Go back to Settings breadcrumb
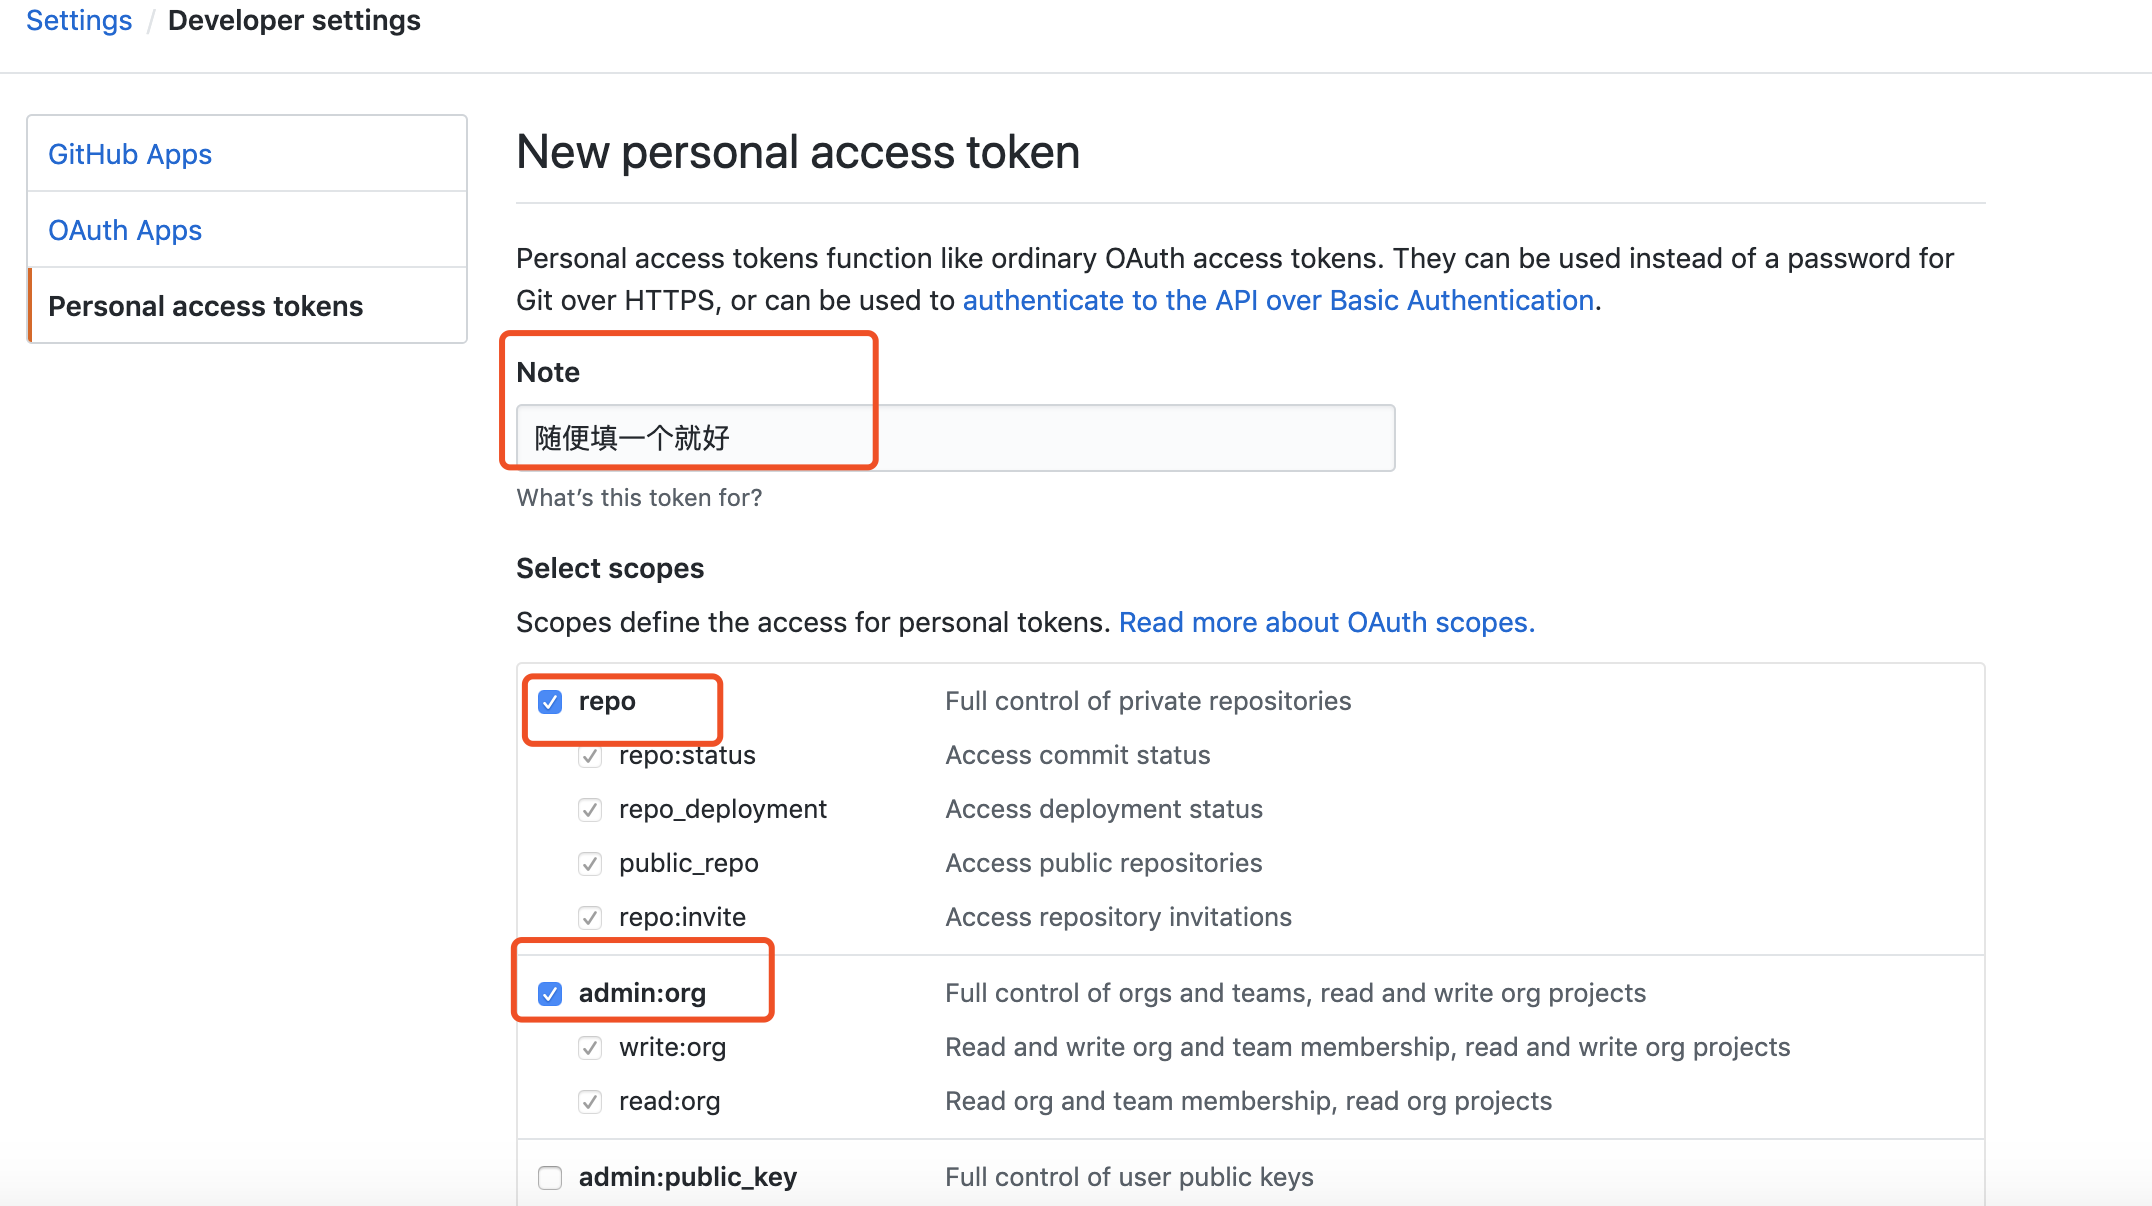Screen dimensions: 2152x1206 click(79, 20)
